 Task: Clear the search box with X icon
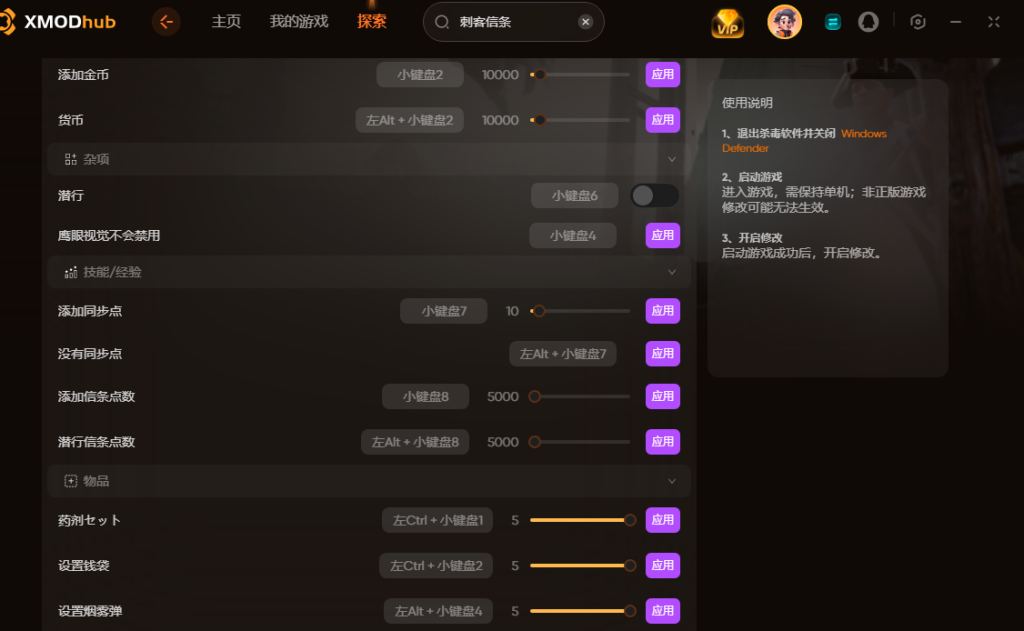point(586,22)
